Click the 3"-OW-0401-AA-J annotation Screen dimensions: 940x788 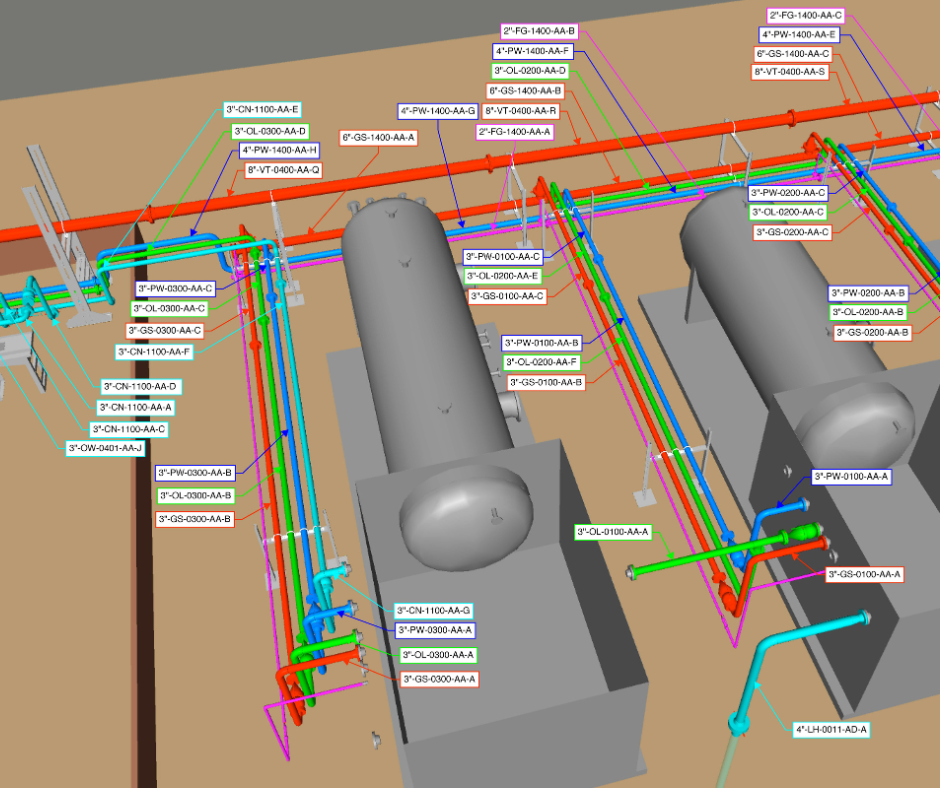coord(105,448)
